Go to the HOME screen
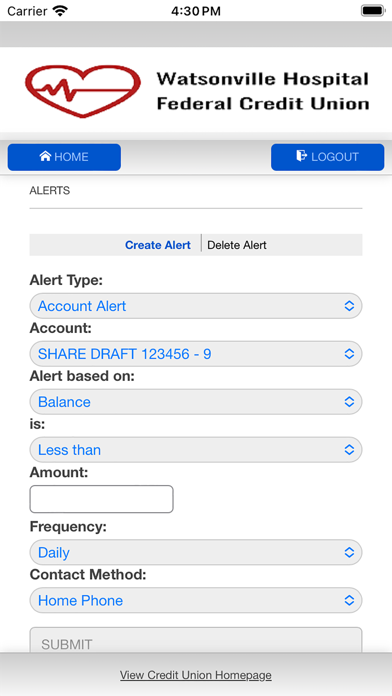 point(64,157)
